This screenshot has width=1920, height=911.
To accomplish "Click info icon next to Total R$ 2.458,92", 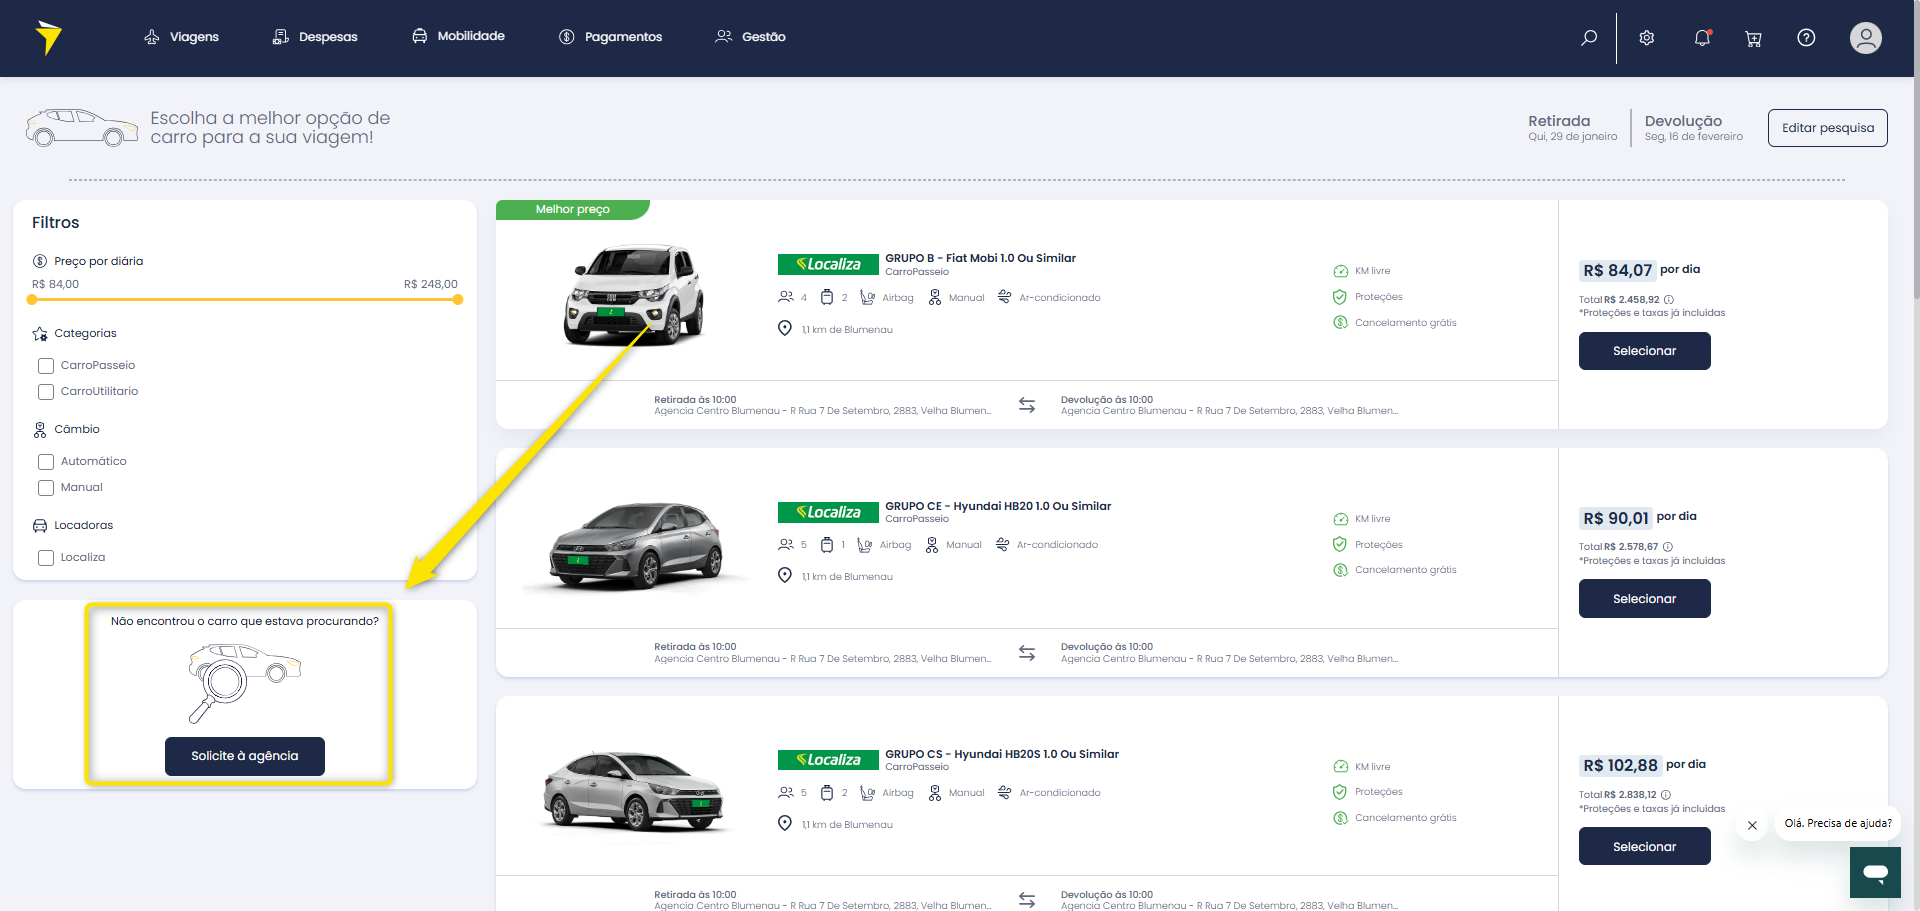I will (x=1669, y=300).
